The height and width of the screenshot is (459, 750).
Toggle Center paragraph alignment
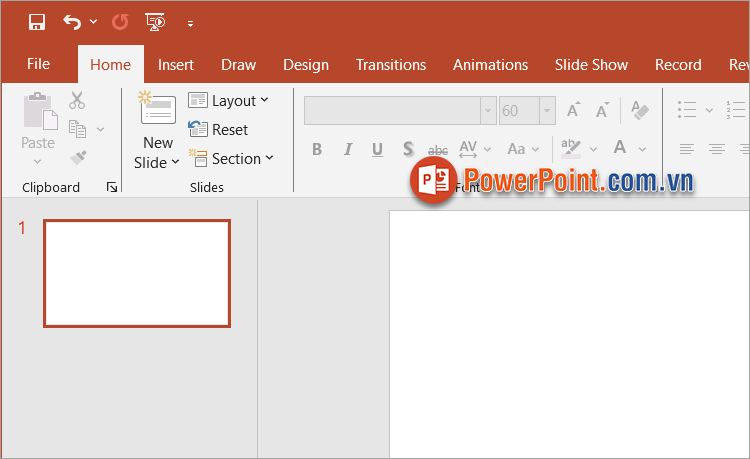tap(717, 149)
